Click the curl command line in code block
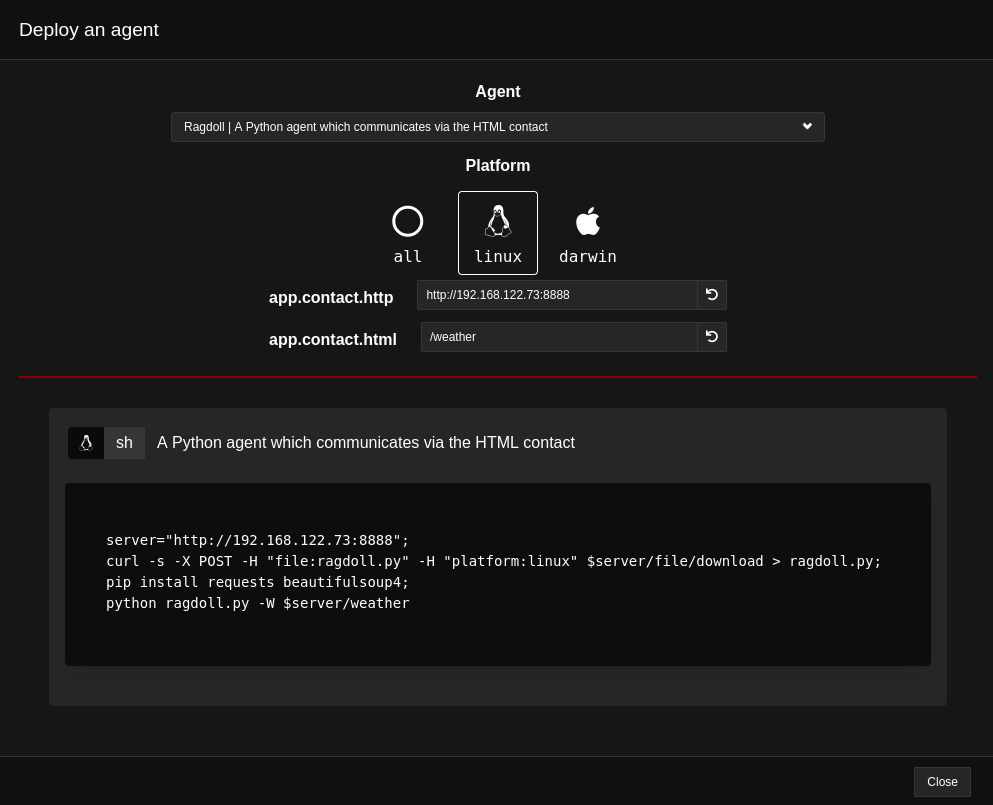This screenshot has width=993, height=805. (x=493, y=561)
